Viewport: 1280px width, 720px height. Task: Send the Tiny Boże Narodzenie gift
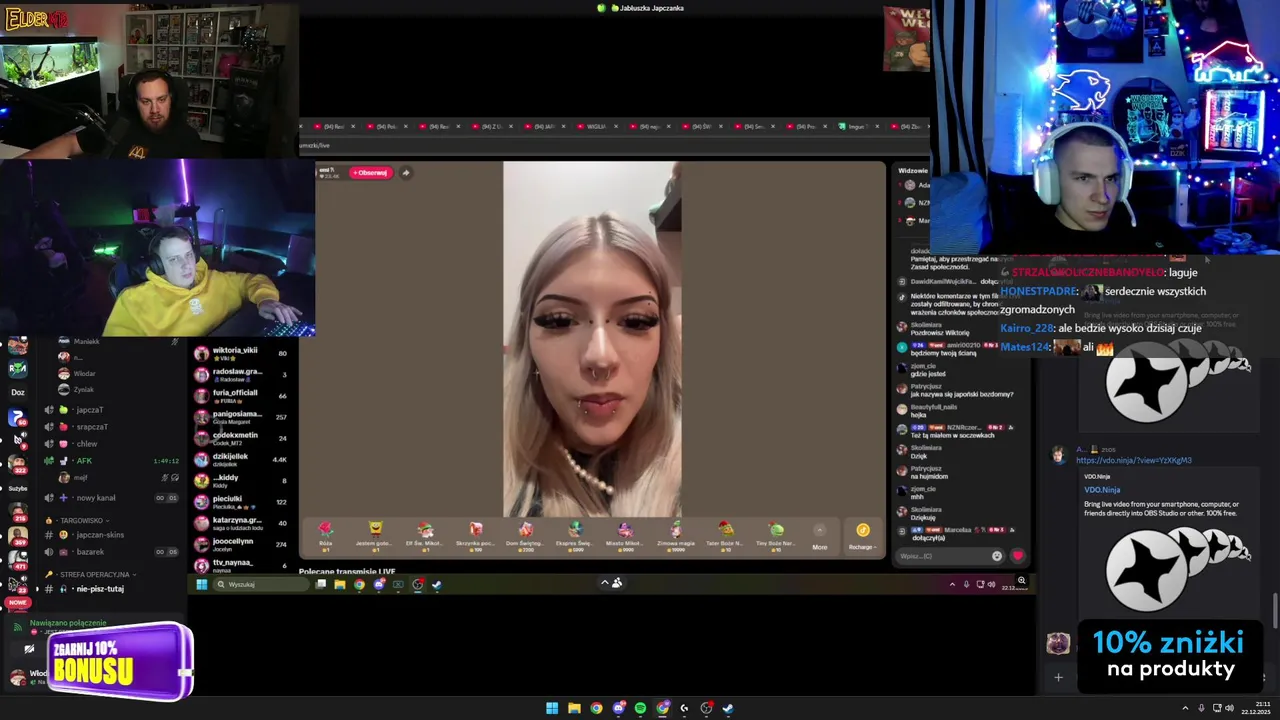point(776,535)
